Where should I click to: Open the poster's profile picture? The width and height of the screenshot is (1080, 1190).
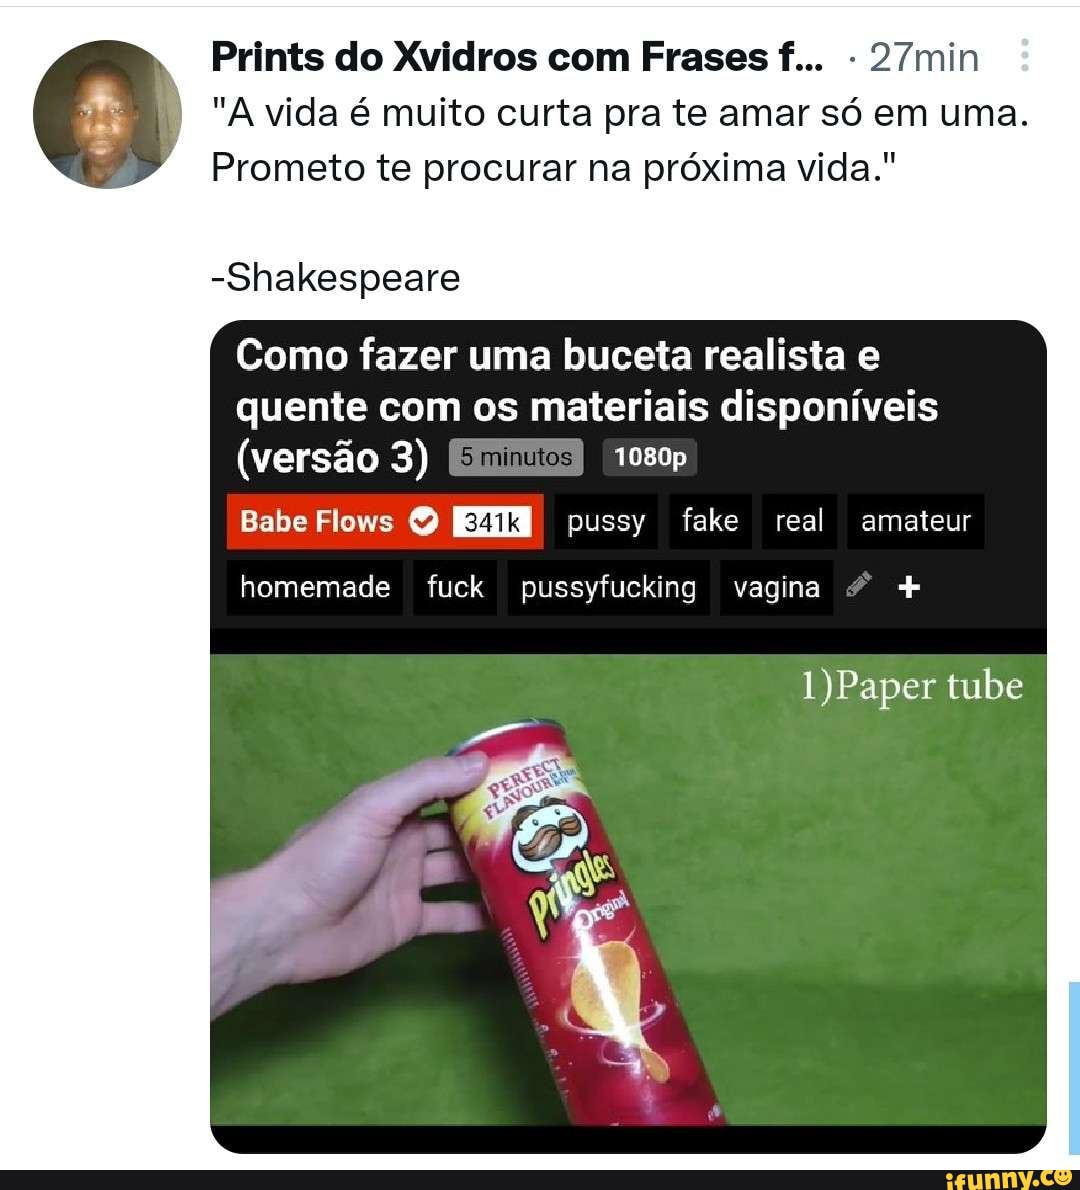pyautogui.click(x=107, y=114)
